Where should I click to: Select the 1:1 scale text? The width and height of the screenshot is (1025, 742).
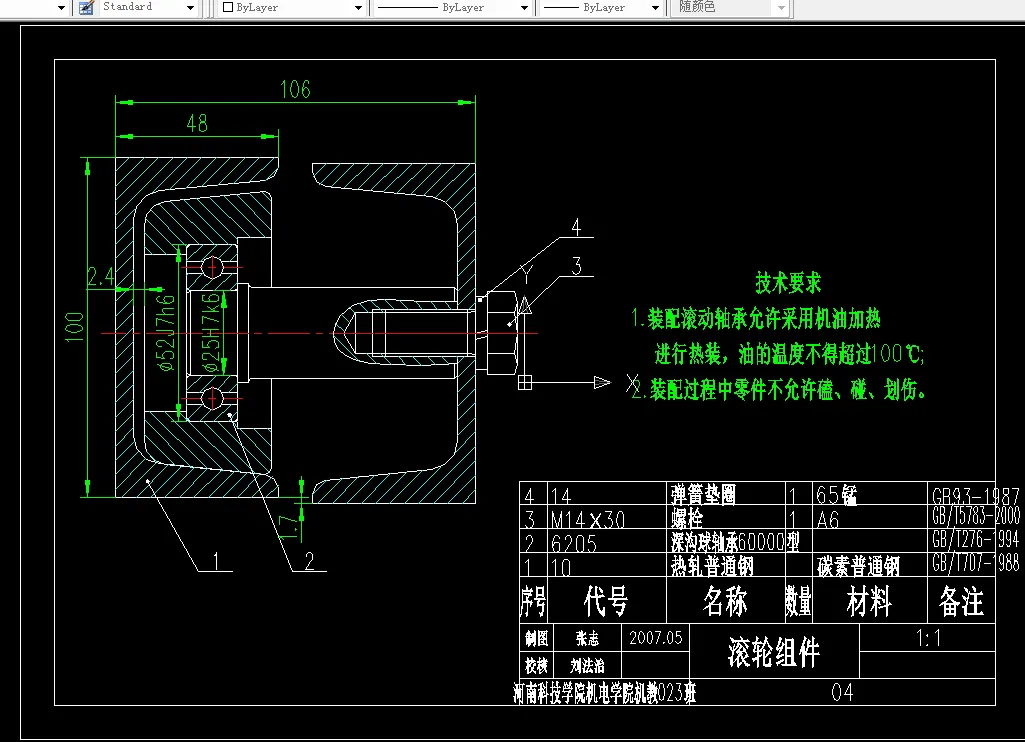tap(928, 637)
